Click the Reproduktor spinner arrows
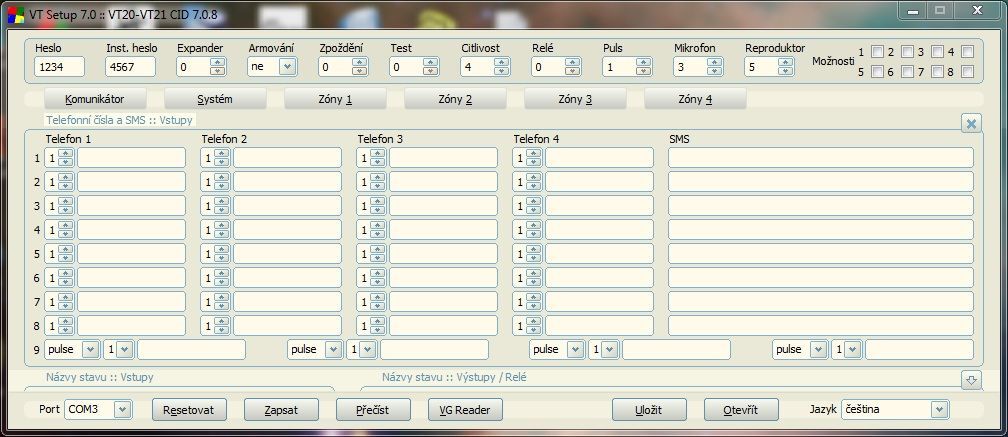This screenshot has width=1008, height=437. point(786,67)
